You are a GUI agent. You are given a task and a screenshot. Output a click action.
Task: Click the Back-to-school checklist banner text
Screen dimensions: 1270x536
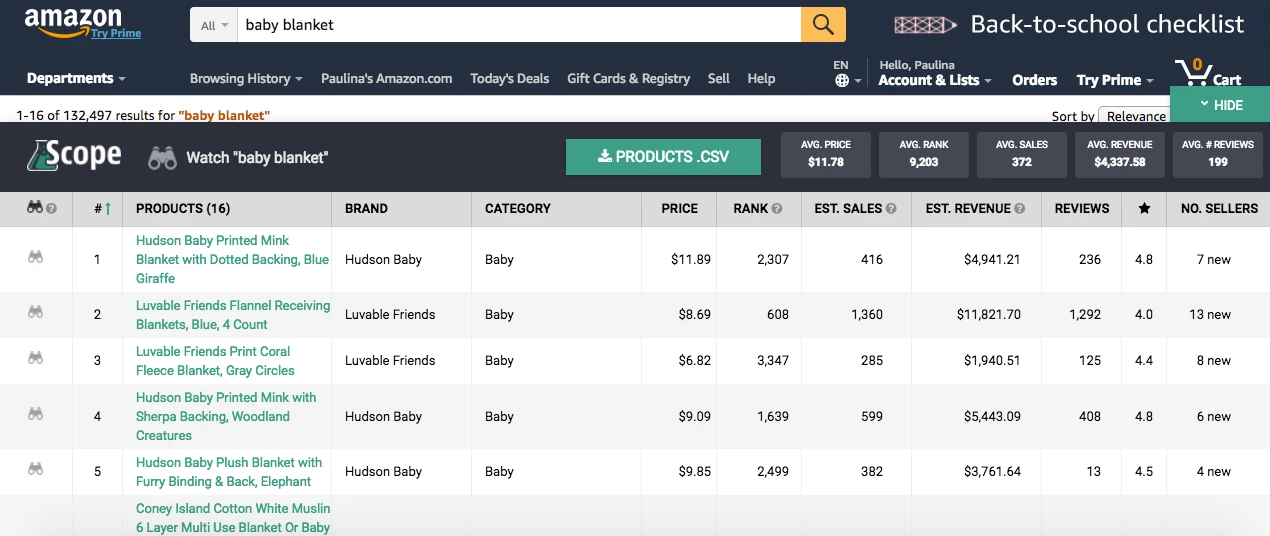pyautogui.click(x=1107, y=24)
